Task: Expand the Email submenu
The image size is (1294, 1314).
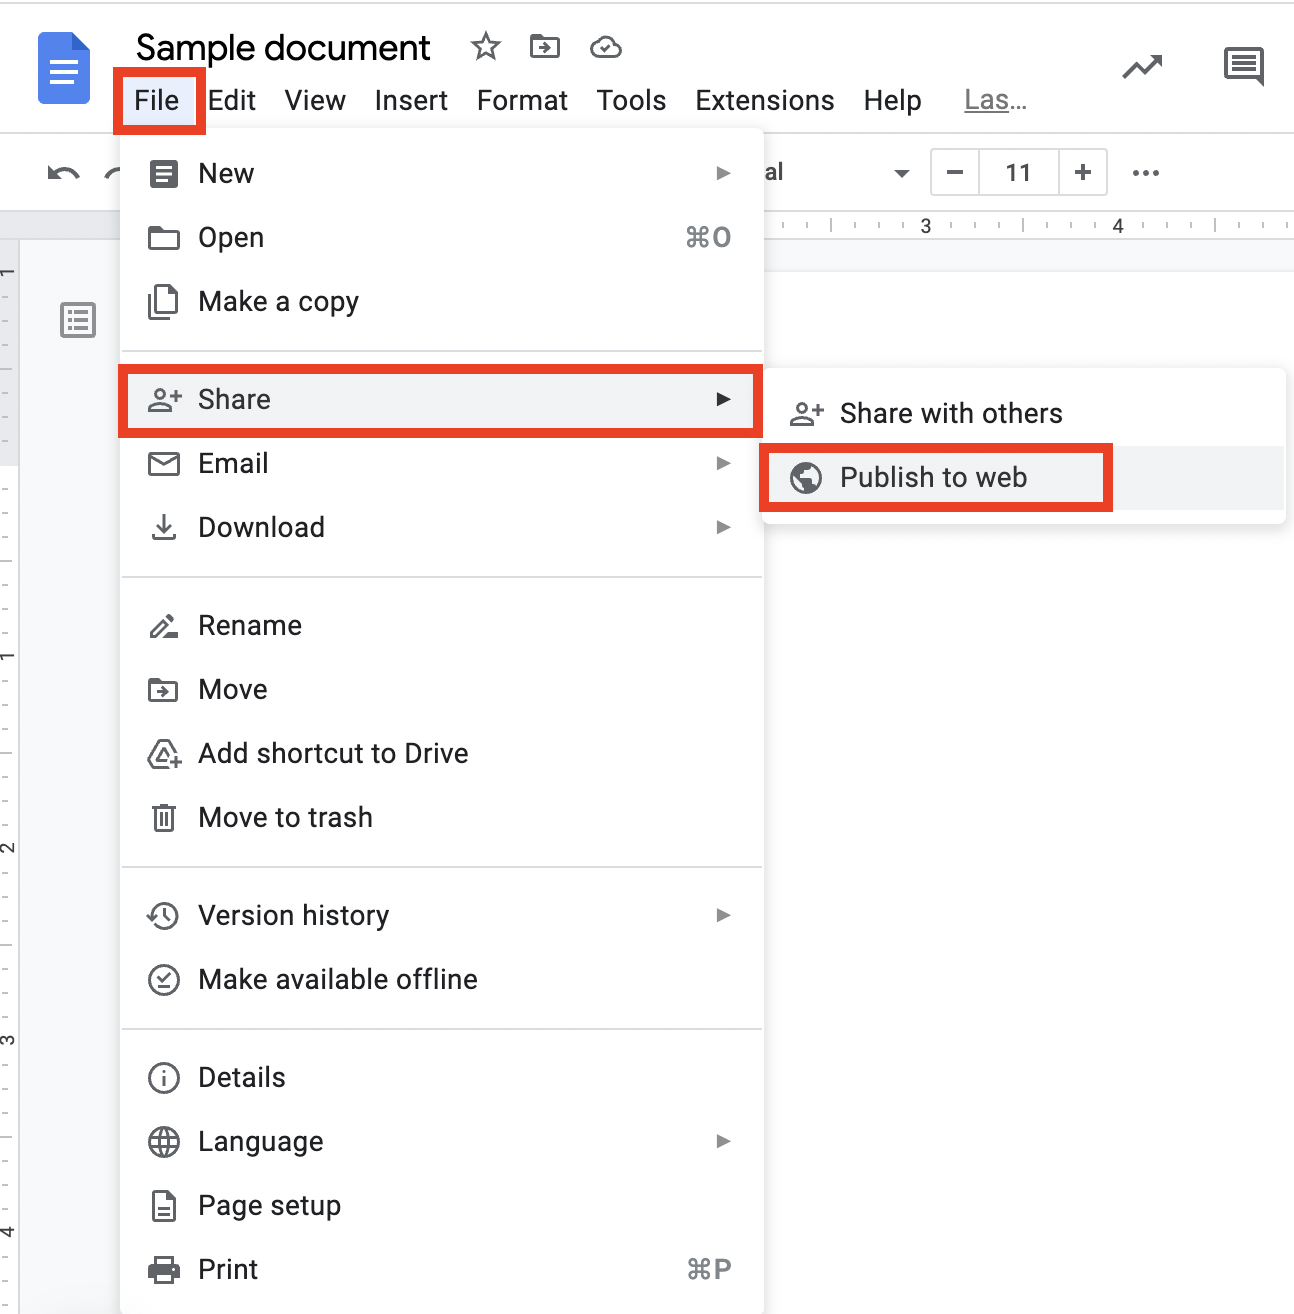Action: click(441, 463)
